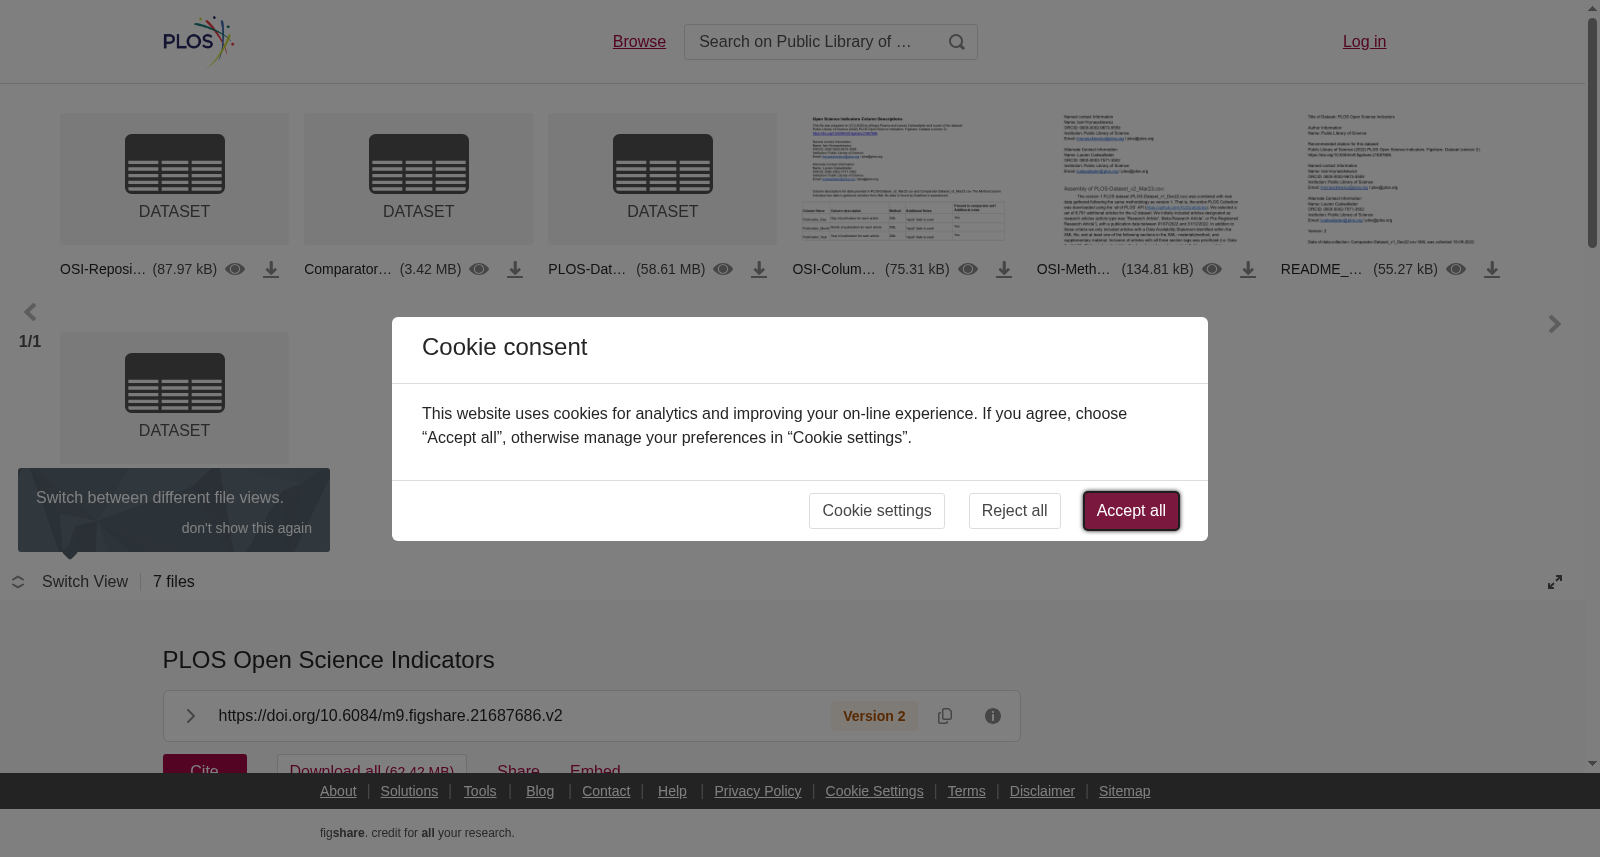Download the OSI-Meth file
This screenshot has height=857, width=1600.
tap(1248, 270)
